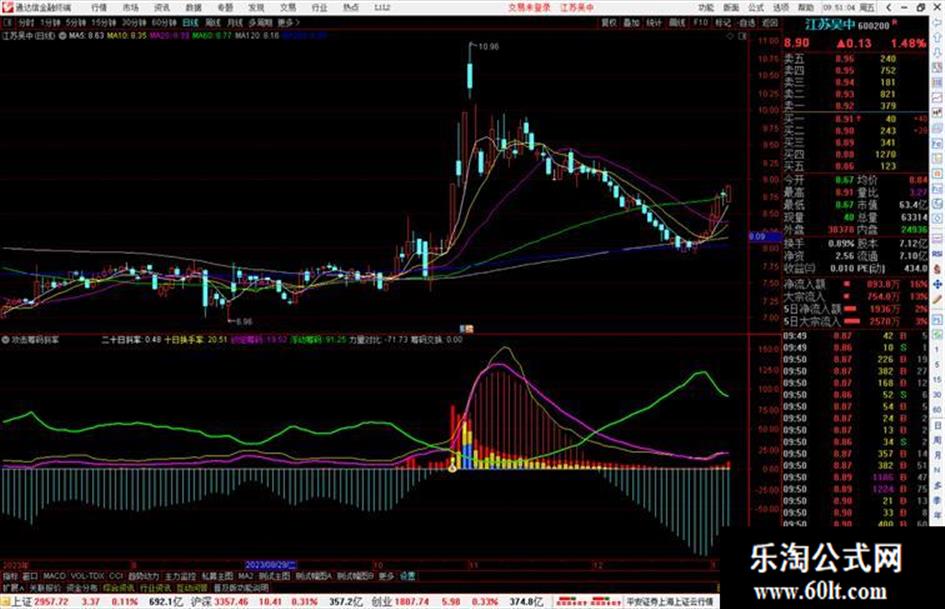
Task: Click the small panel-toggle icon left of 分时
Action: pyautogui.click(x=8, y=22)
